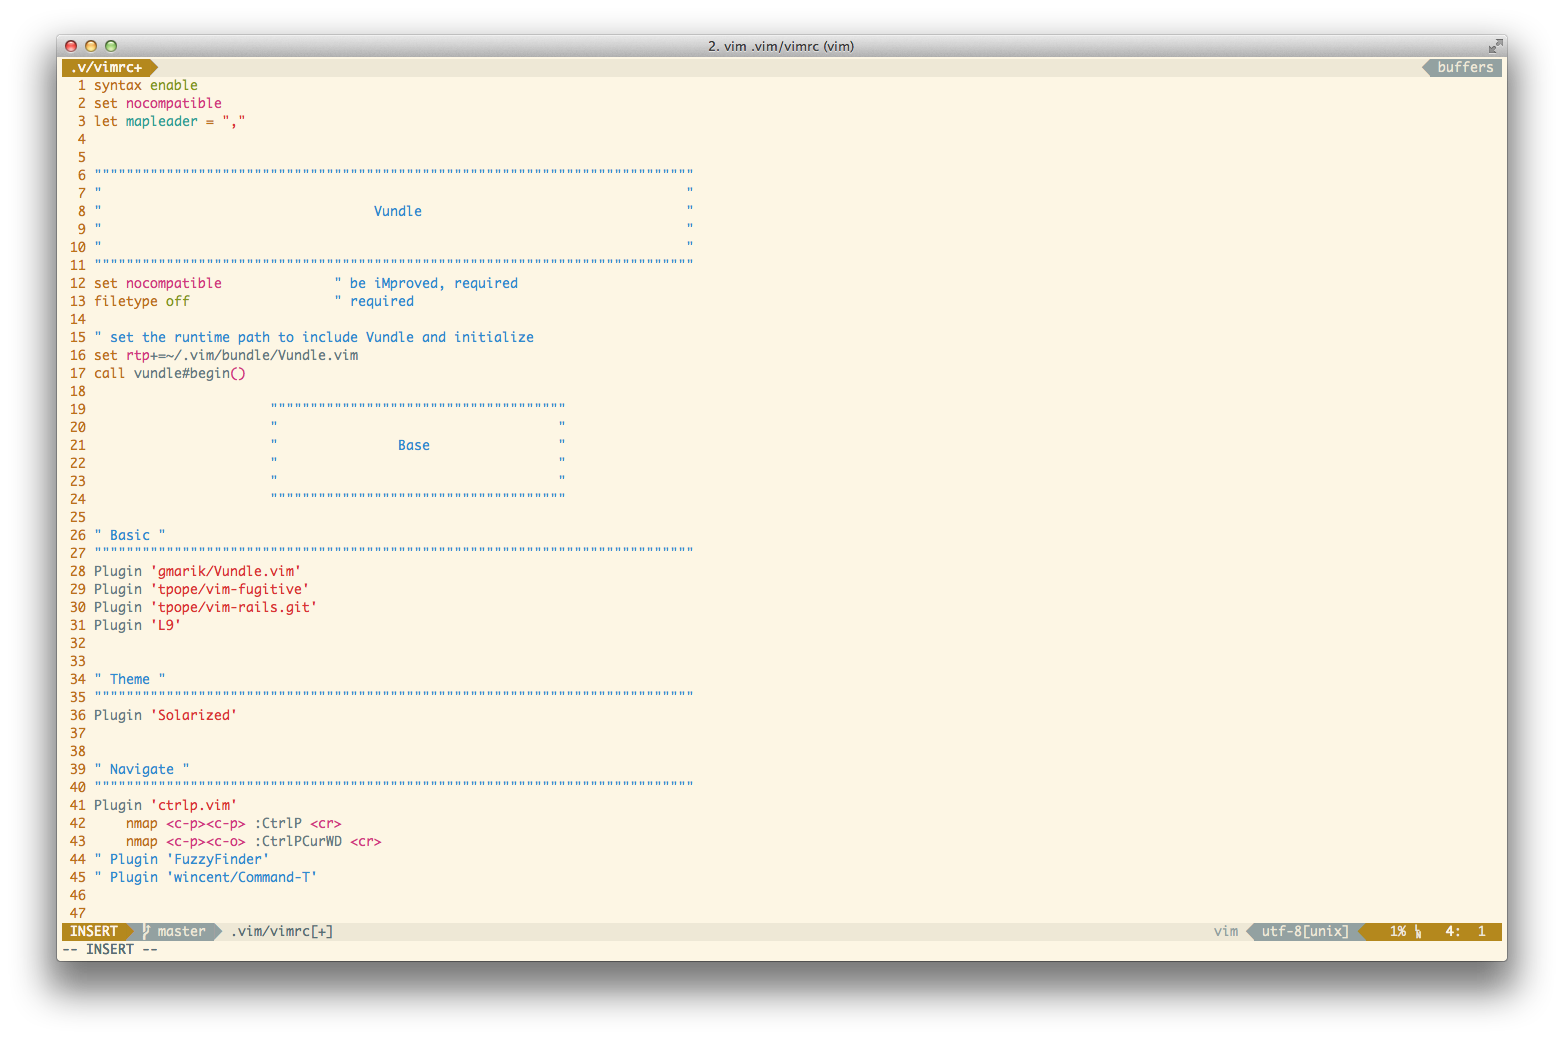This screenshot has width=1564, height=1040.
Task: Click 'set nocompatible' on line 12
Action: tap(158, 283)
